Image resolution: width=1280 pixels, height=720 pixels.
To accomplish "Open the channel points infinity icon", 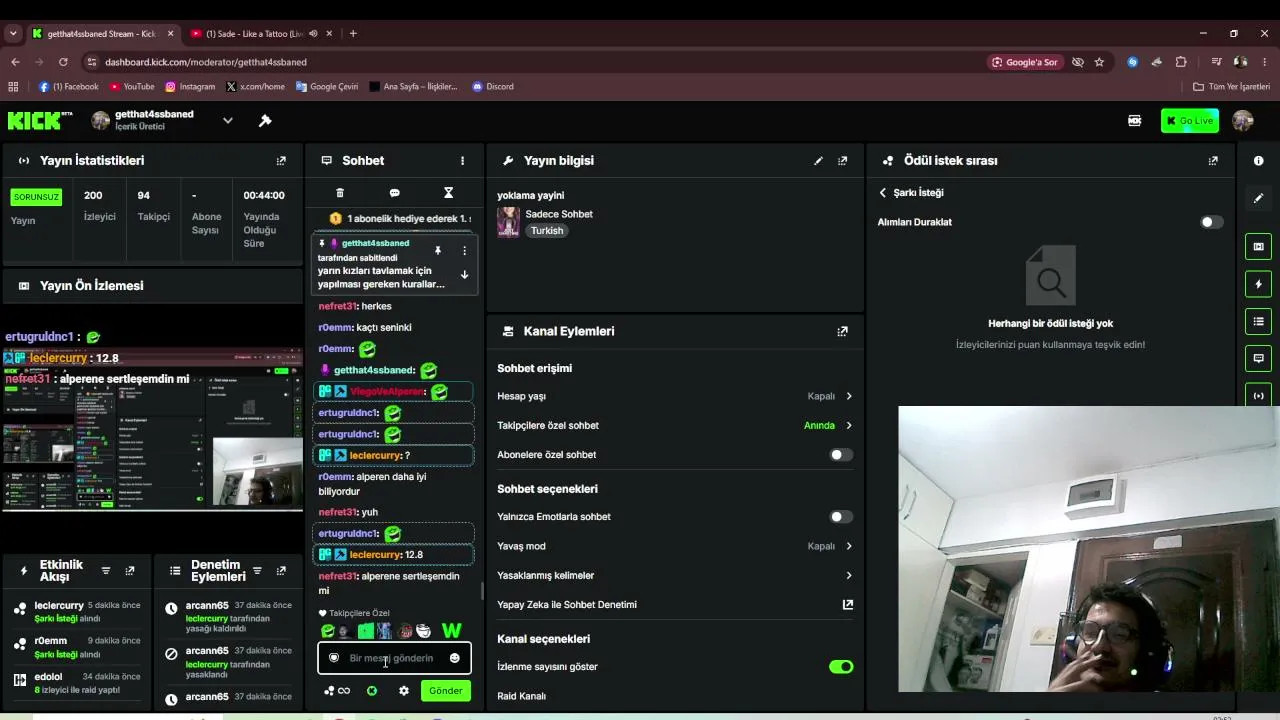I will (x=337, y=691).
